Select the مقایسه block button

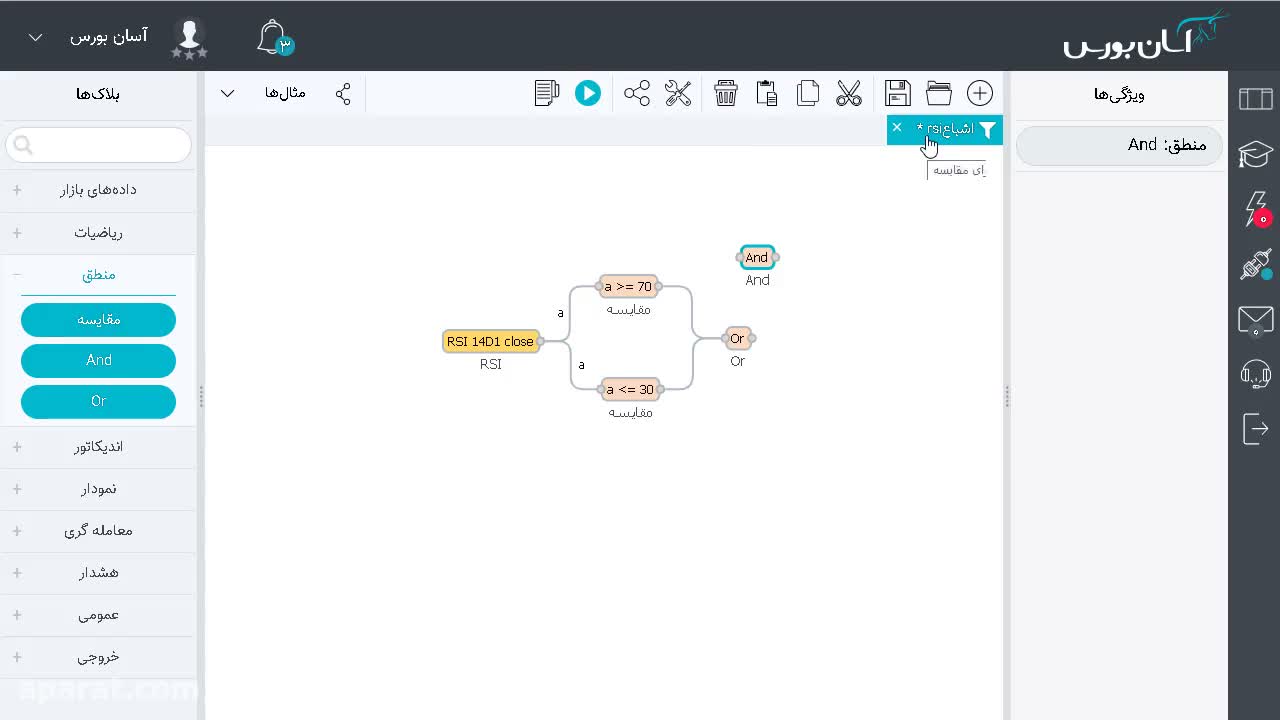coord(98,320)
